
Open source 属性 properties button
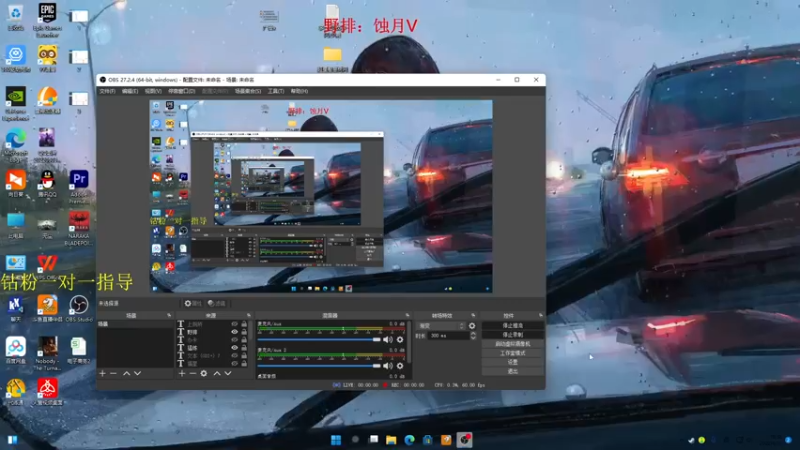click(x=193, y=304)
